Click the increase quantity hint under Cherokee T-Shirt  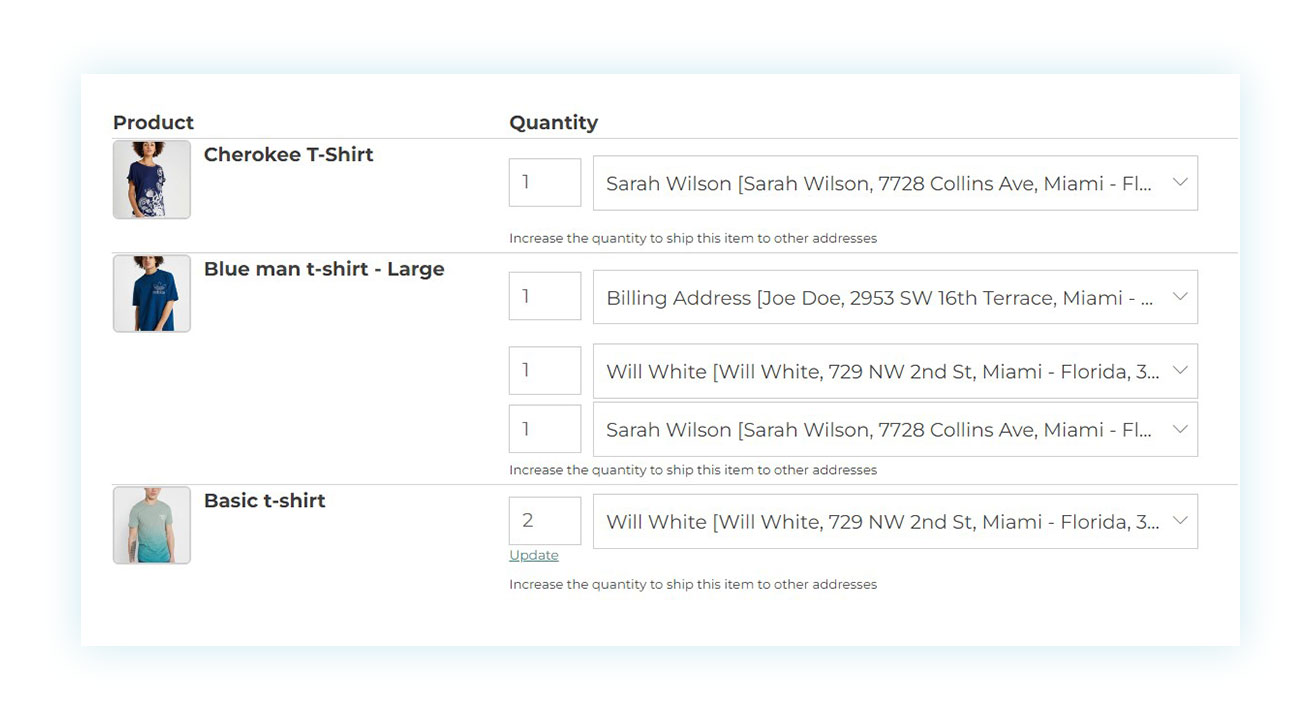click(x=693, y=238)
